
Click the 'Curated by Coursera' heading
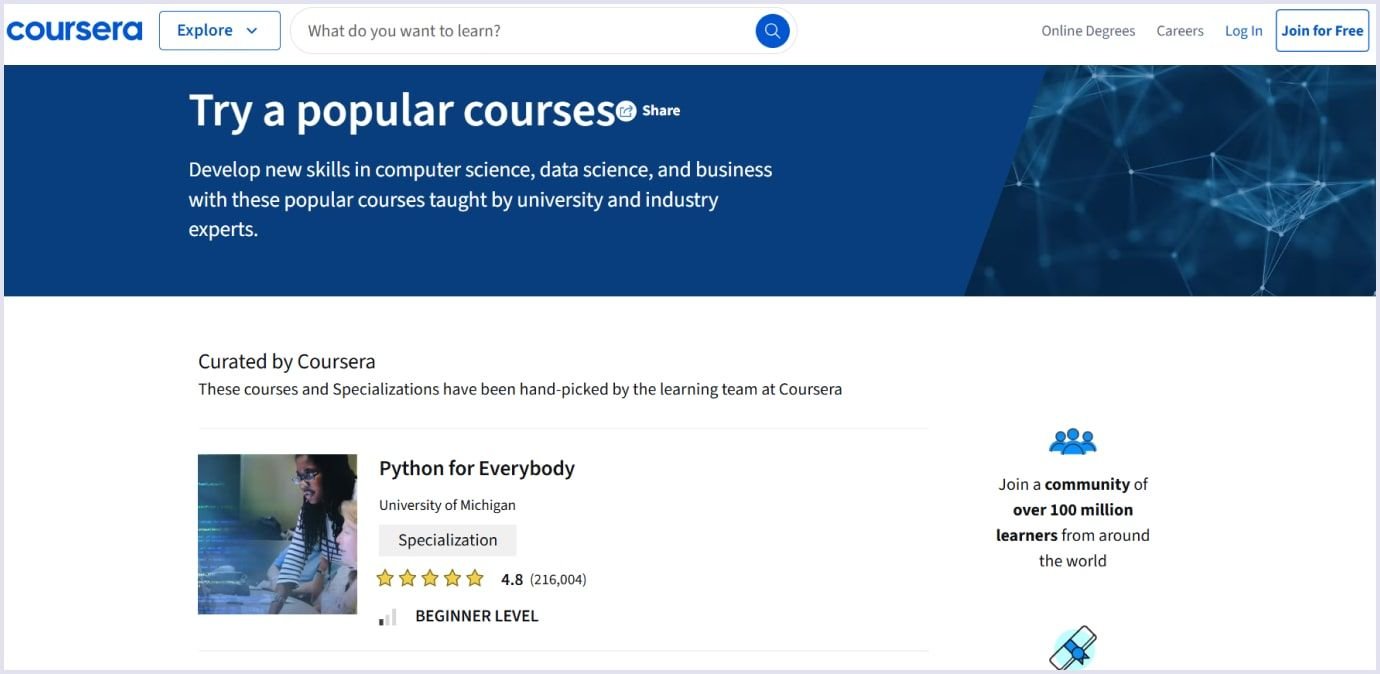point(287,361)
